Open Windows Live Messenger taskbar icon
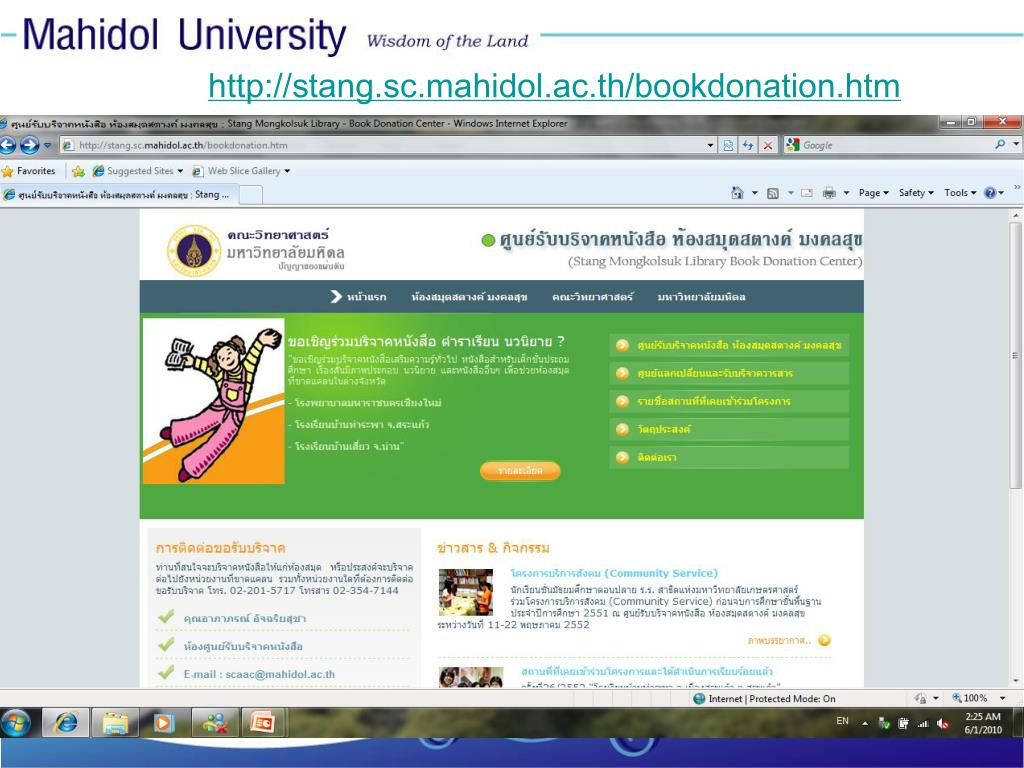 (214, 723)
